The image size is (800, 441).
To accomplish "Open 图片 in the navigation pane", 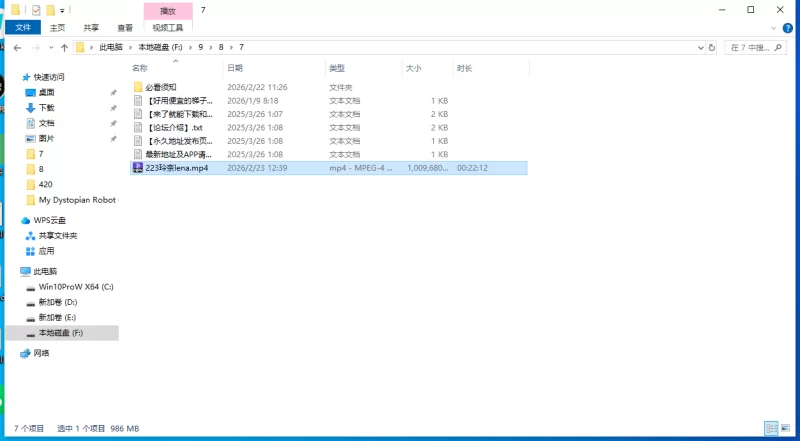I will tap(46, 138).
